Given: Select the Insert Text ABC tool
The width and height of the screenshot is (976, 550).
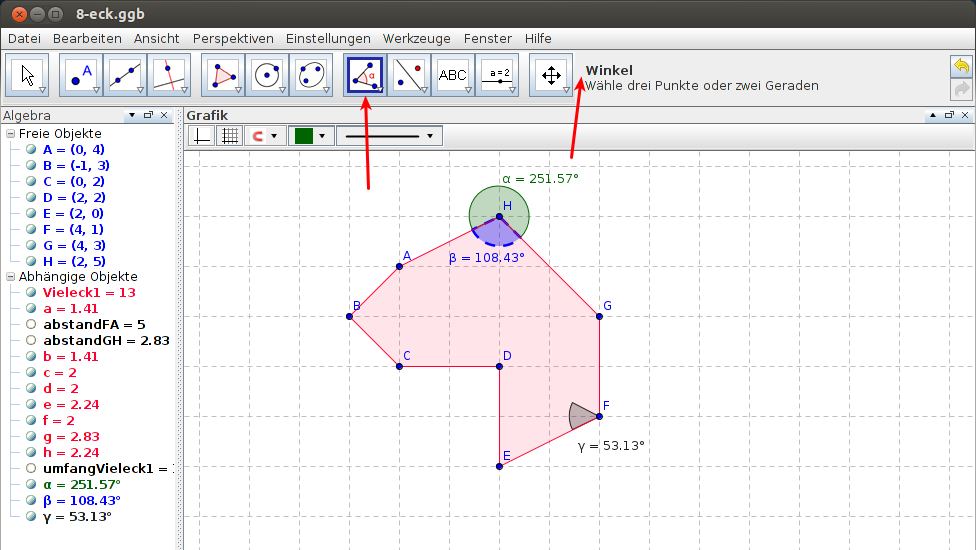Looking at the screenshot, I should point(453,75).
